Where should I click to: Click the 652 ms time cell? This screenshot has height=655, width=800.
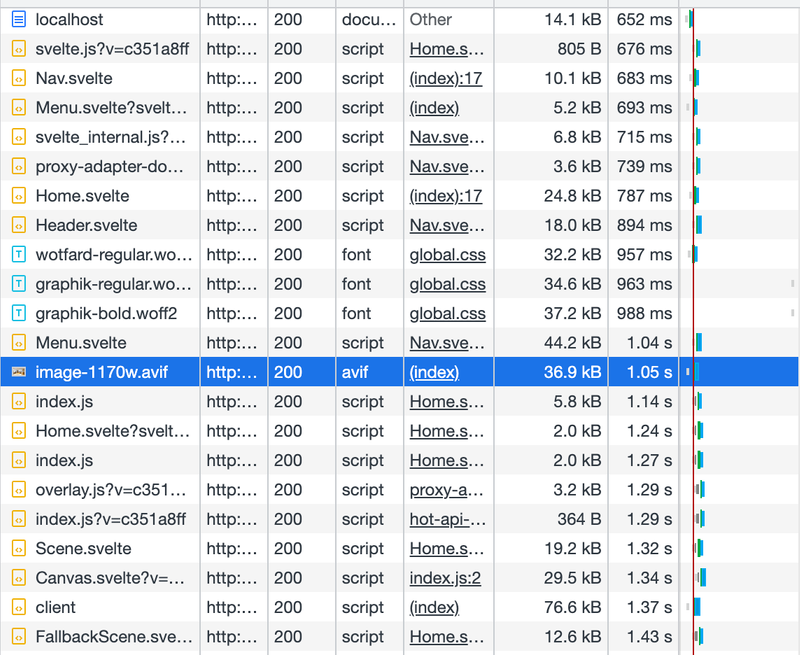pos(643,20)
